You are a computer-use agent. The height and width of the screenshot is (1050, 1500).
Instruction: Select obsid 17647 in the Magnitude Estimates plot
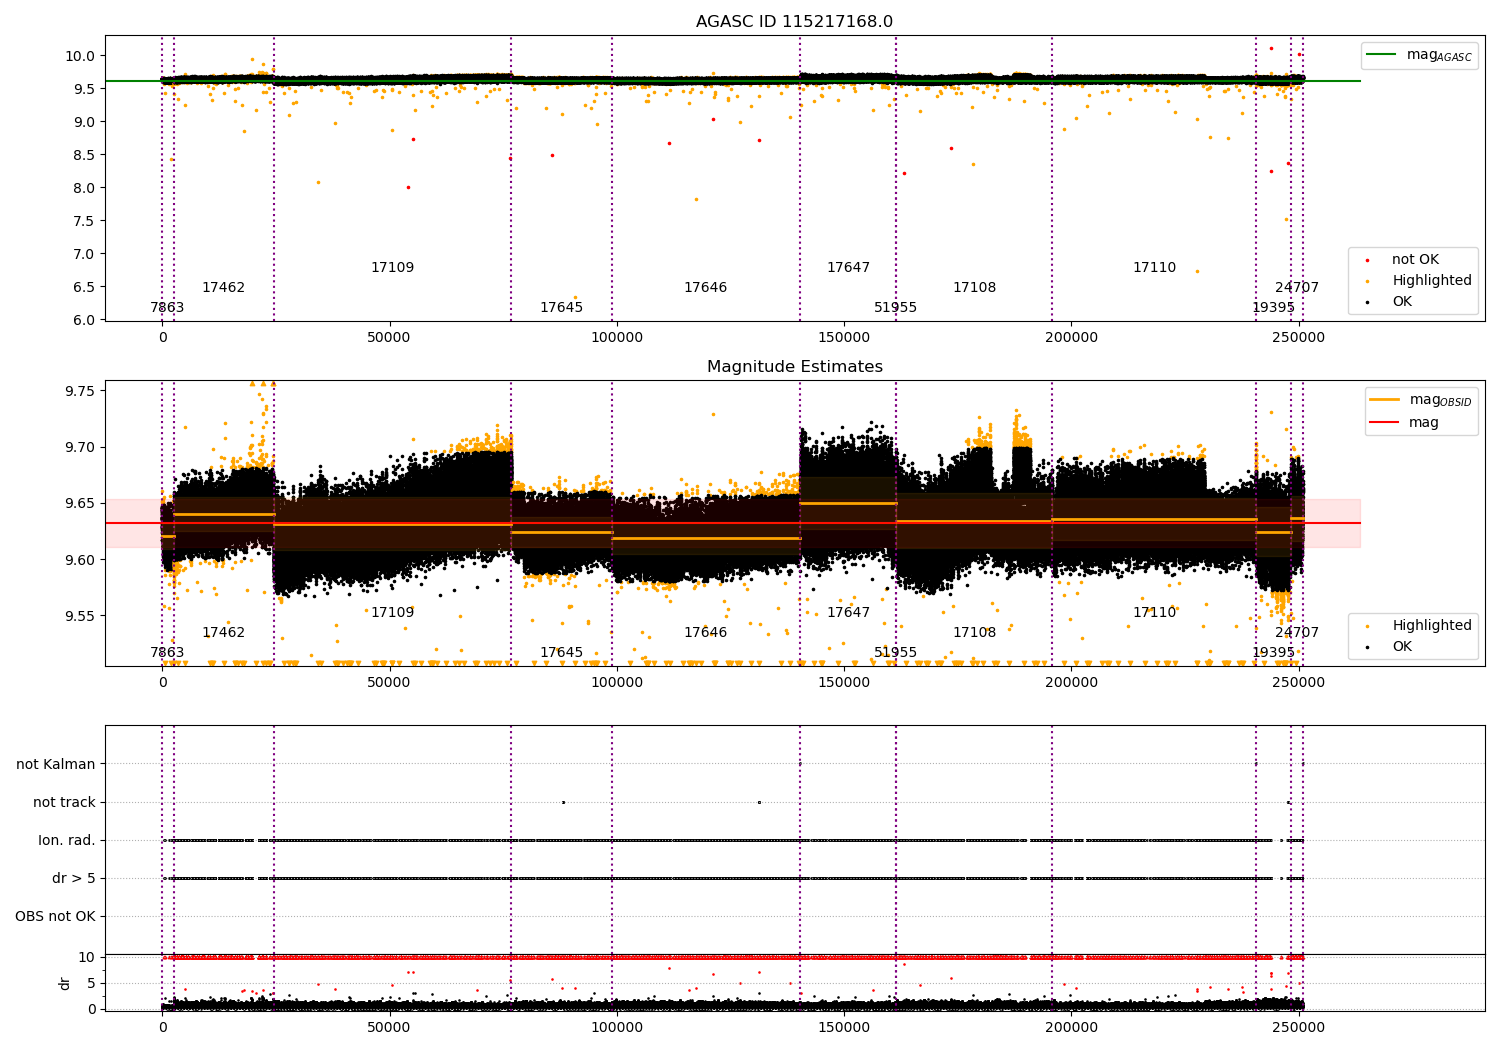click(848, 613)
